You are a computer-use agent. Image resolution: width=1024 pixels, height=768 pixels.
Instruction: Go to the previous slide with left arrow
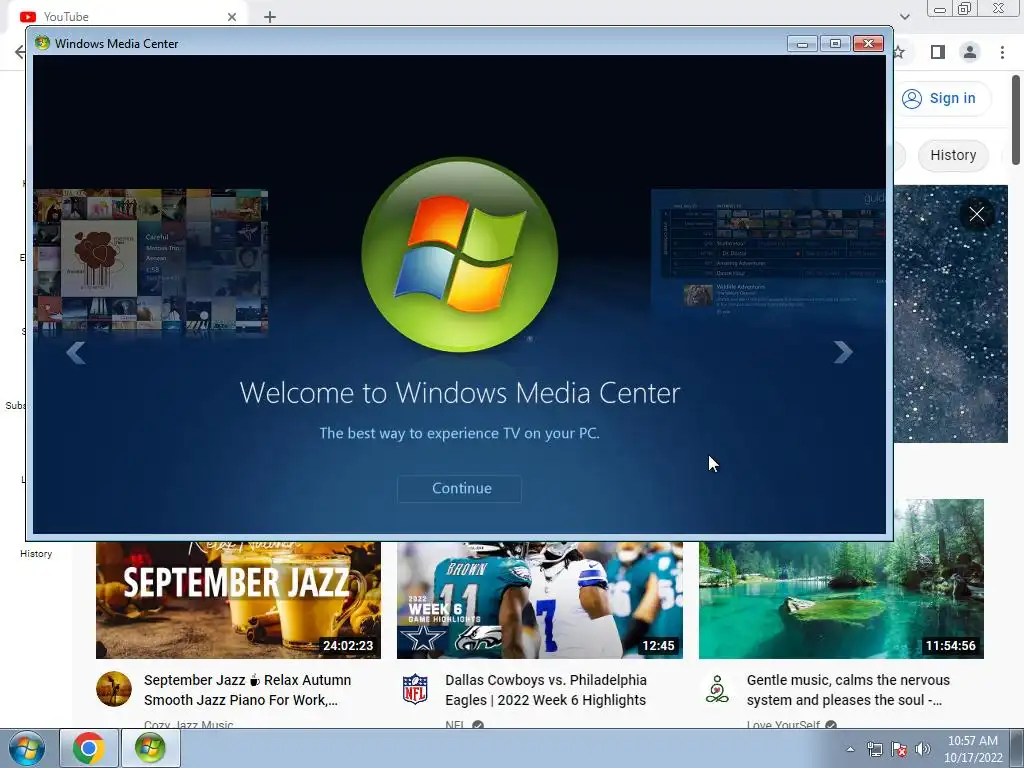click(x=76, y=352)
